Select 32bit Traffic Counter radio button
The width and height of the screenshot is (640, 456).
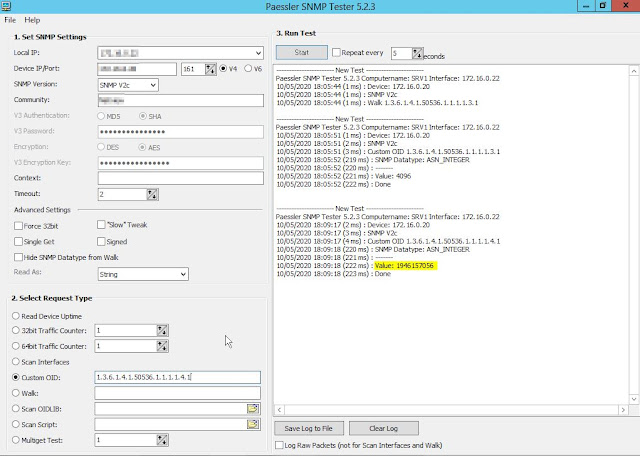[x=16, y=330]
